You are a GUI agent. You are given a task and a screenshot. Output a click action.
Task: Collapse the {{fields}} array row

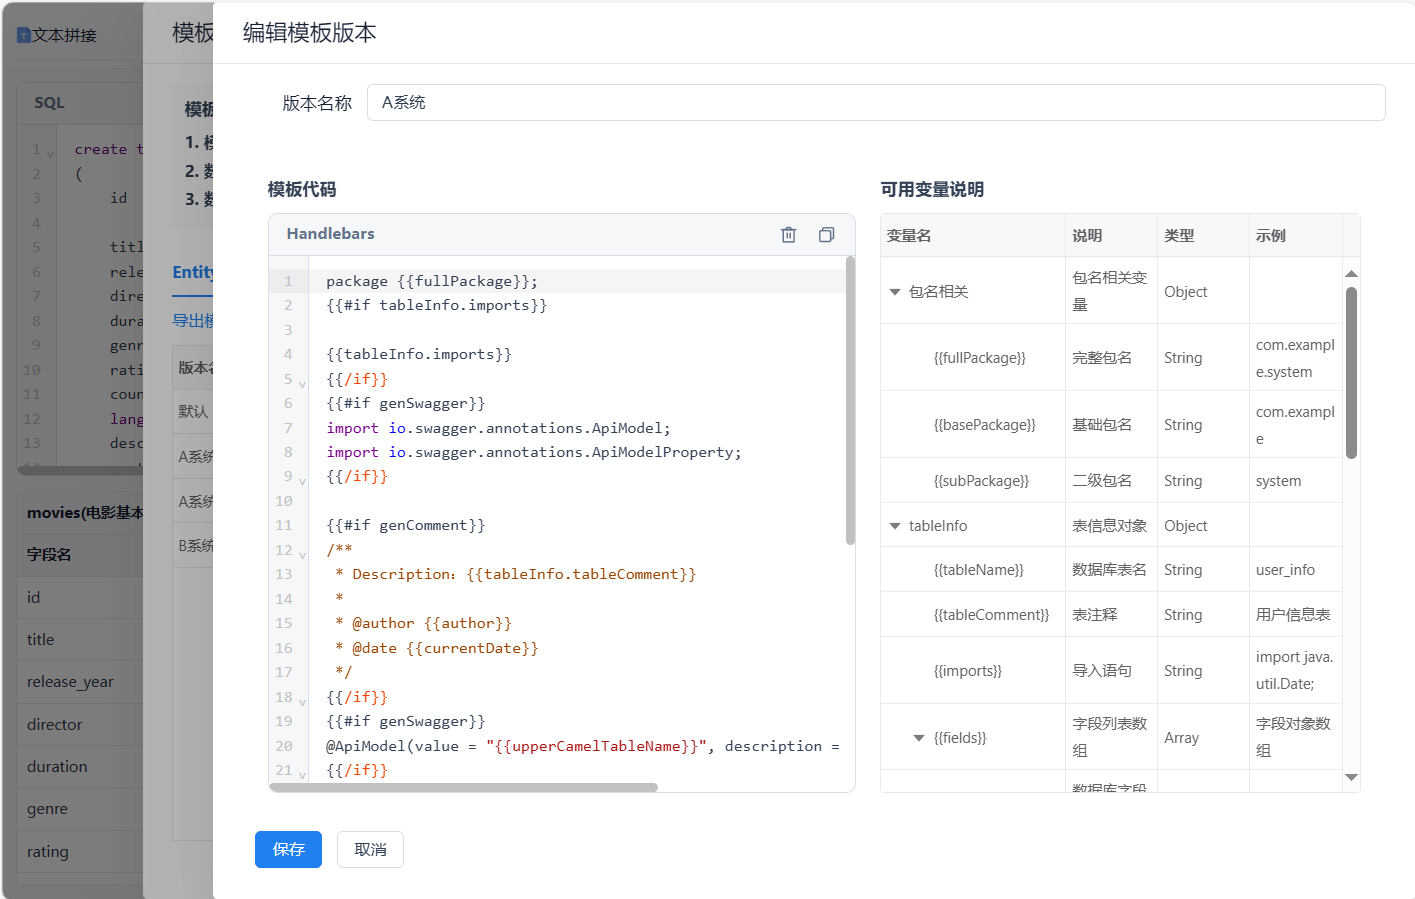919,738
